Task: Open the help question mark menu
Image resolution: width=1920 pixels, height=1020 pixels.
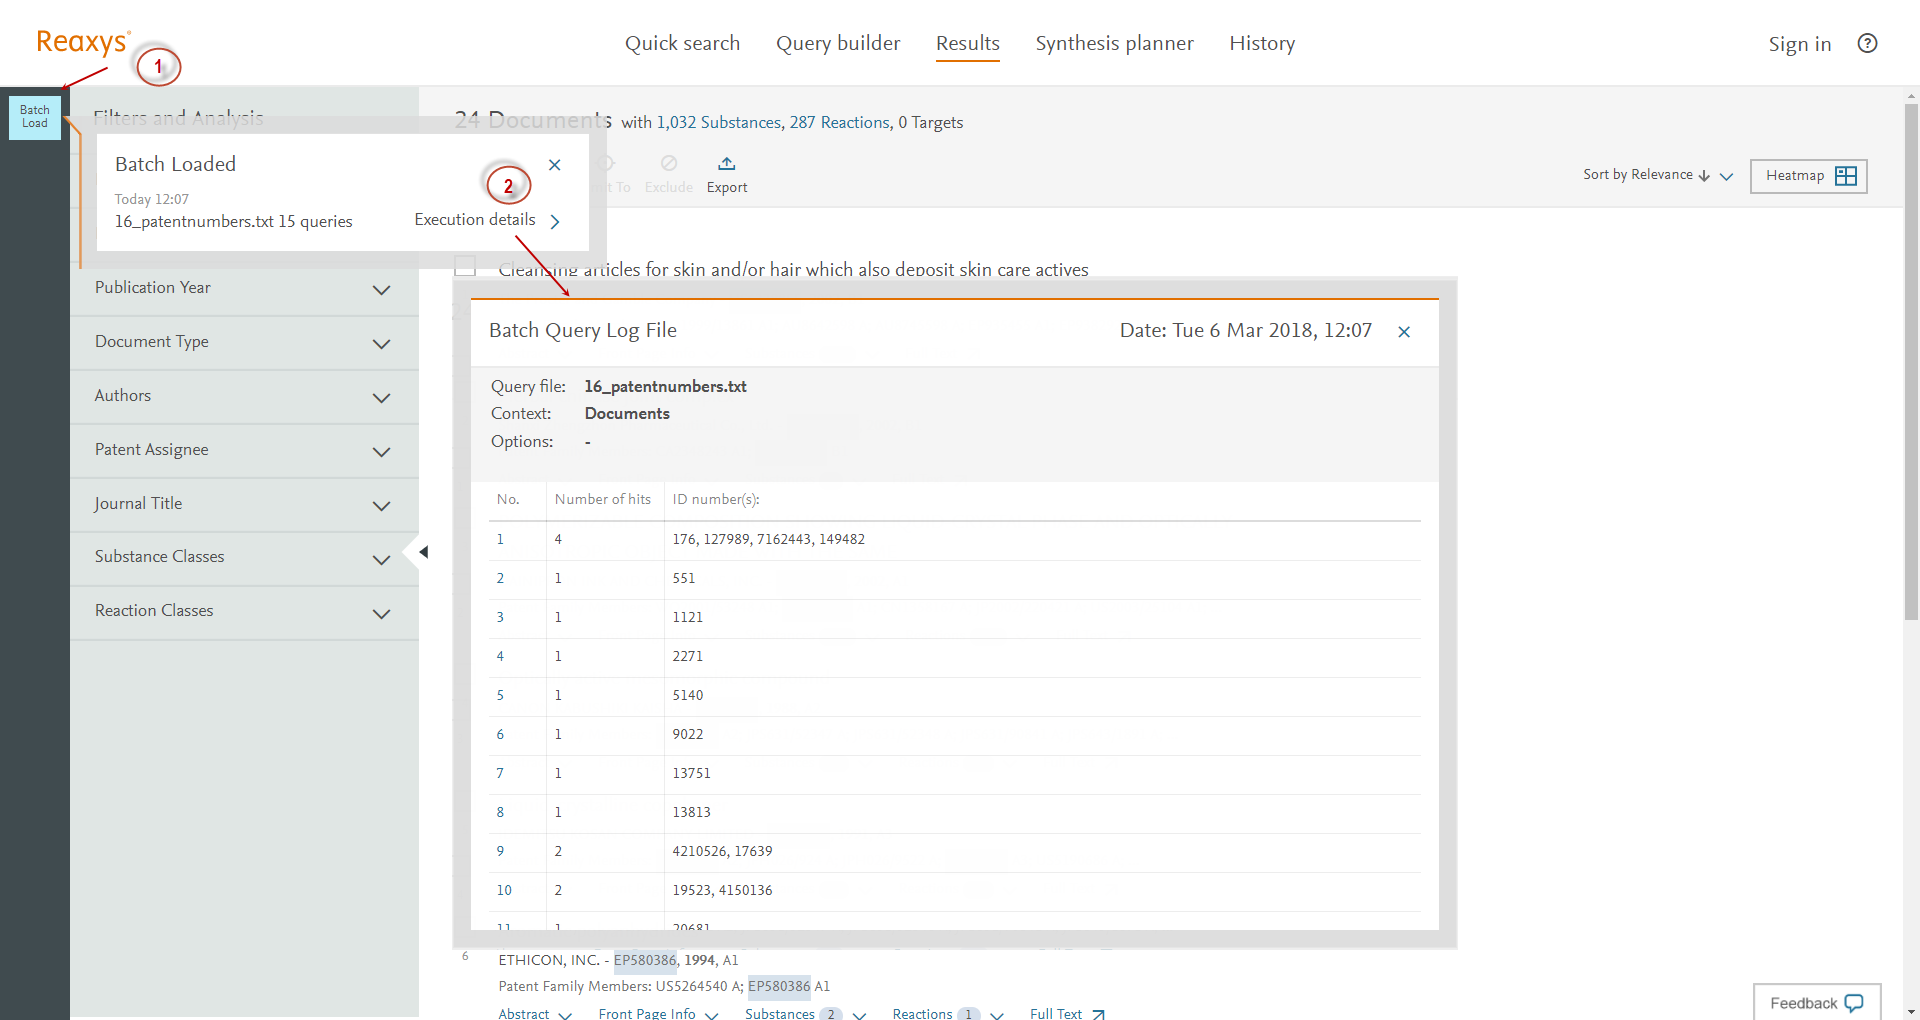Action: point(1868,43)
